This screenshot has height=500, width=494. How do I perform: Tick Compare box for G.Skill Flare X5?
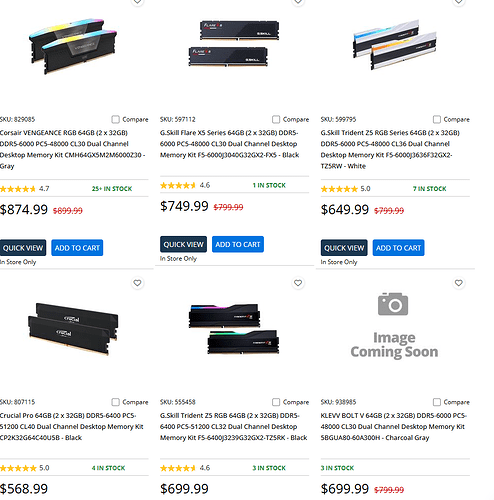click(x=276, y=119)
